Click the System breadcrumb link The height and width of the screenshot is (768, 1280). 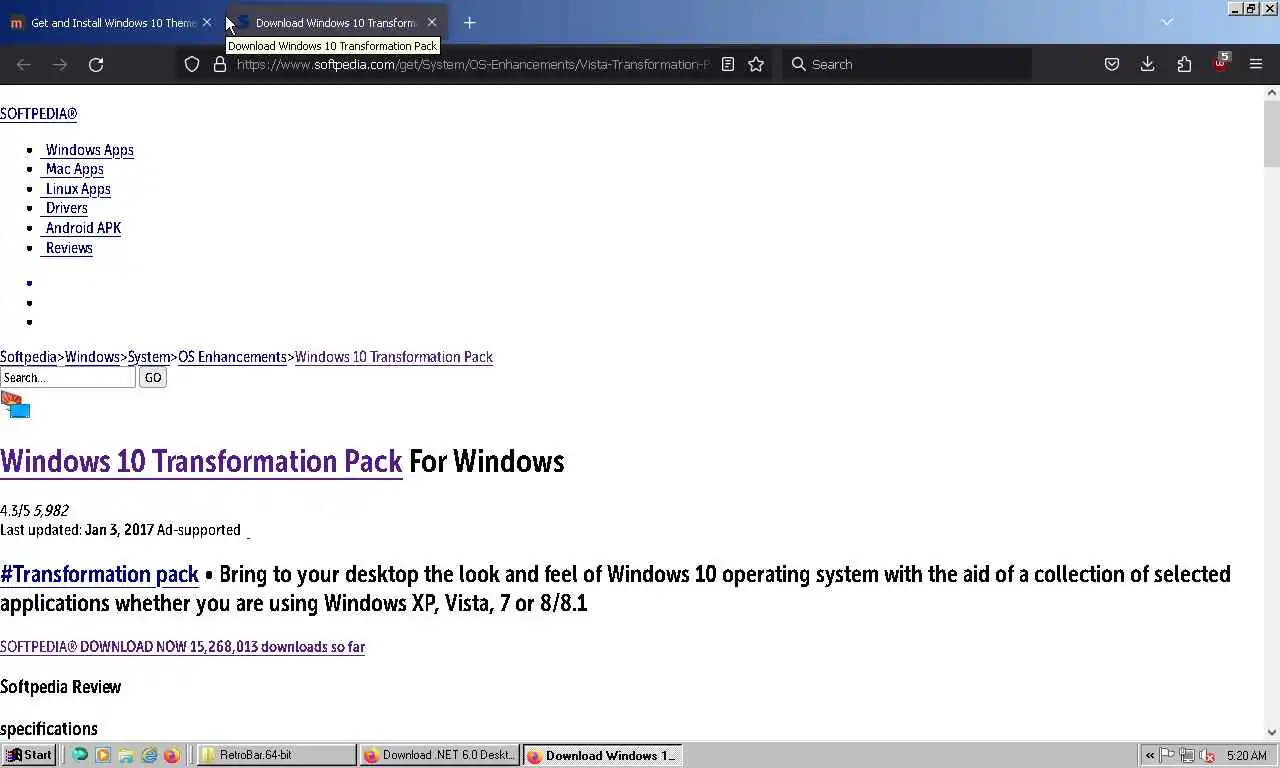pos(148,357)
